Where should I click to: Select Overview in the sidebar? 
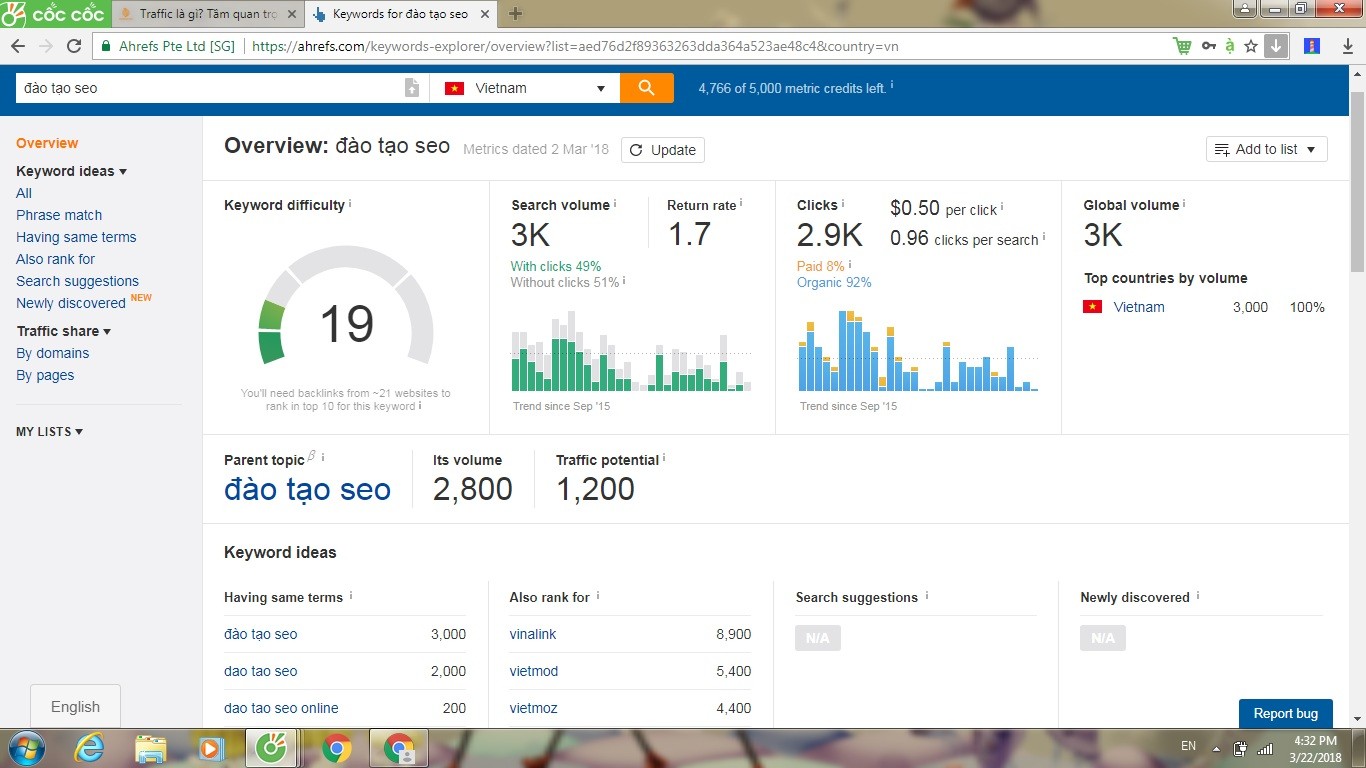pos(47,143)
